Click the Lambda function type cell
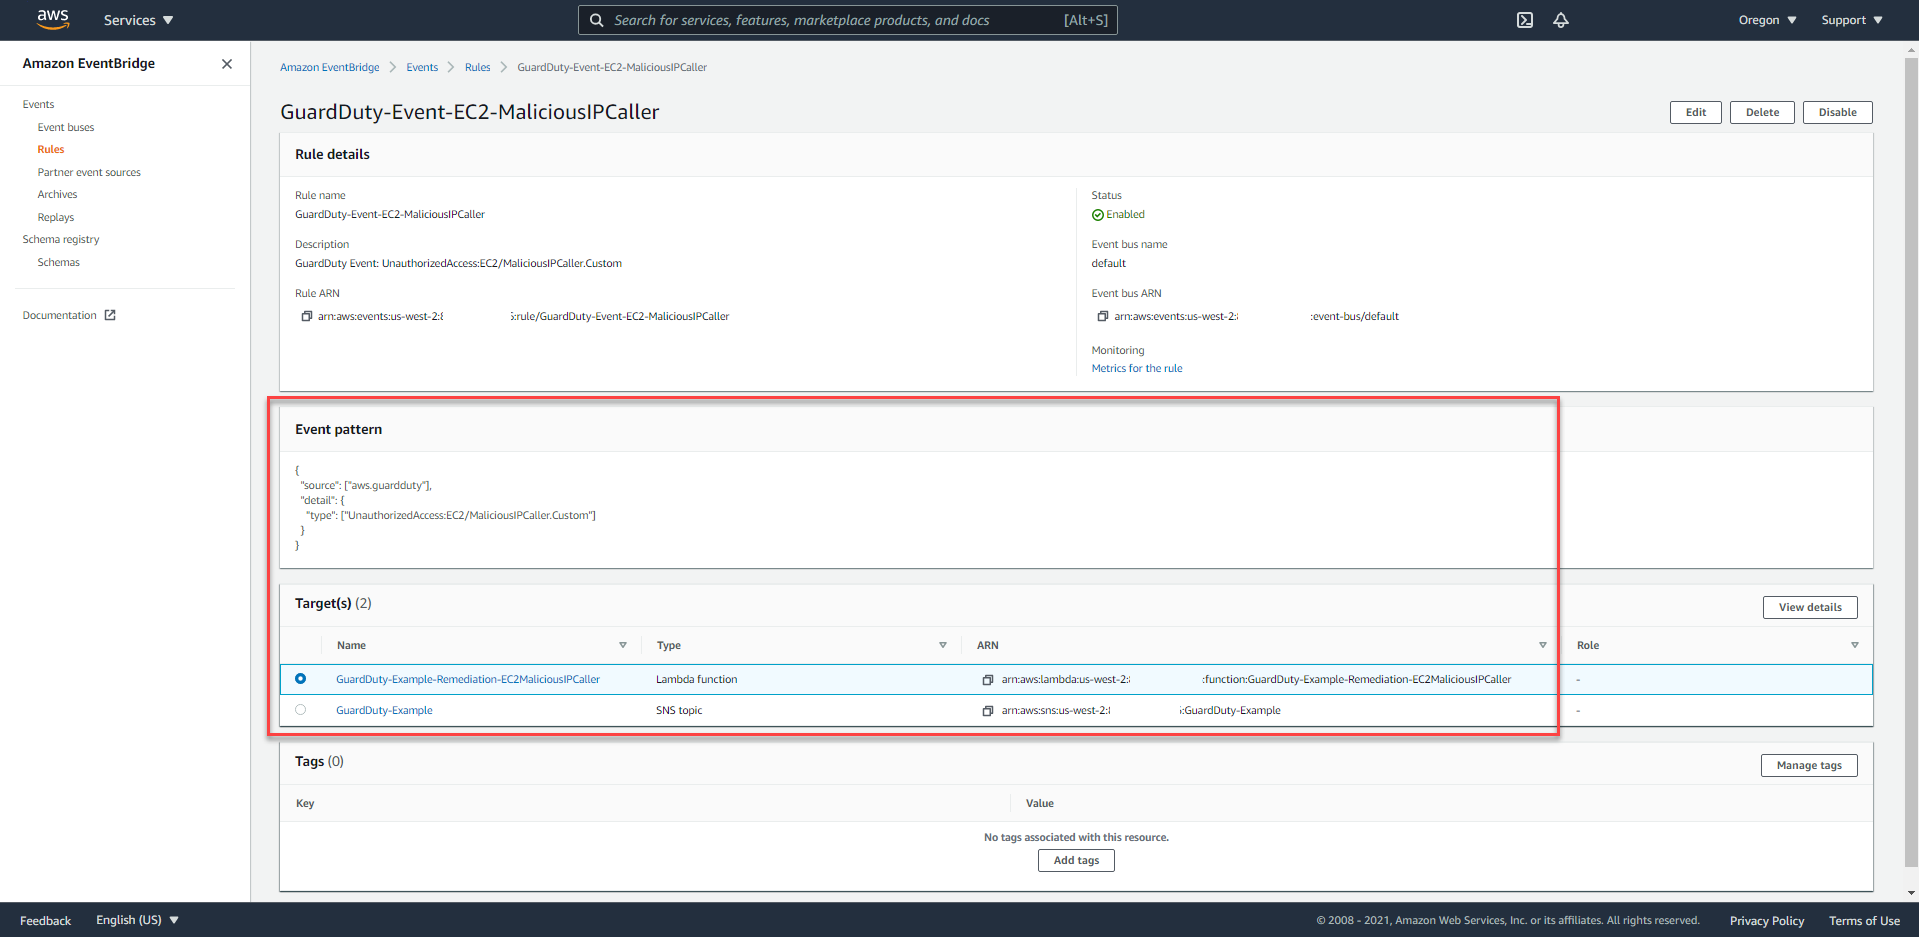Image resolution: width=1919 pixels, height=937 pixels. coord(697,679)
